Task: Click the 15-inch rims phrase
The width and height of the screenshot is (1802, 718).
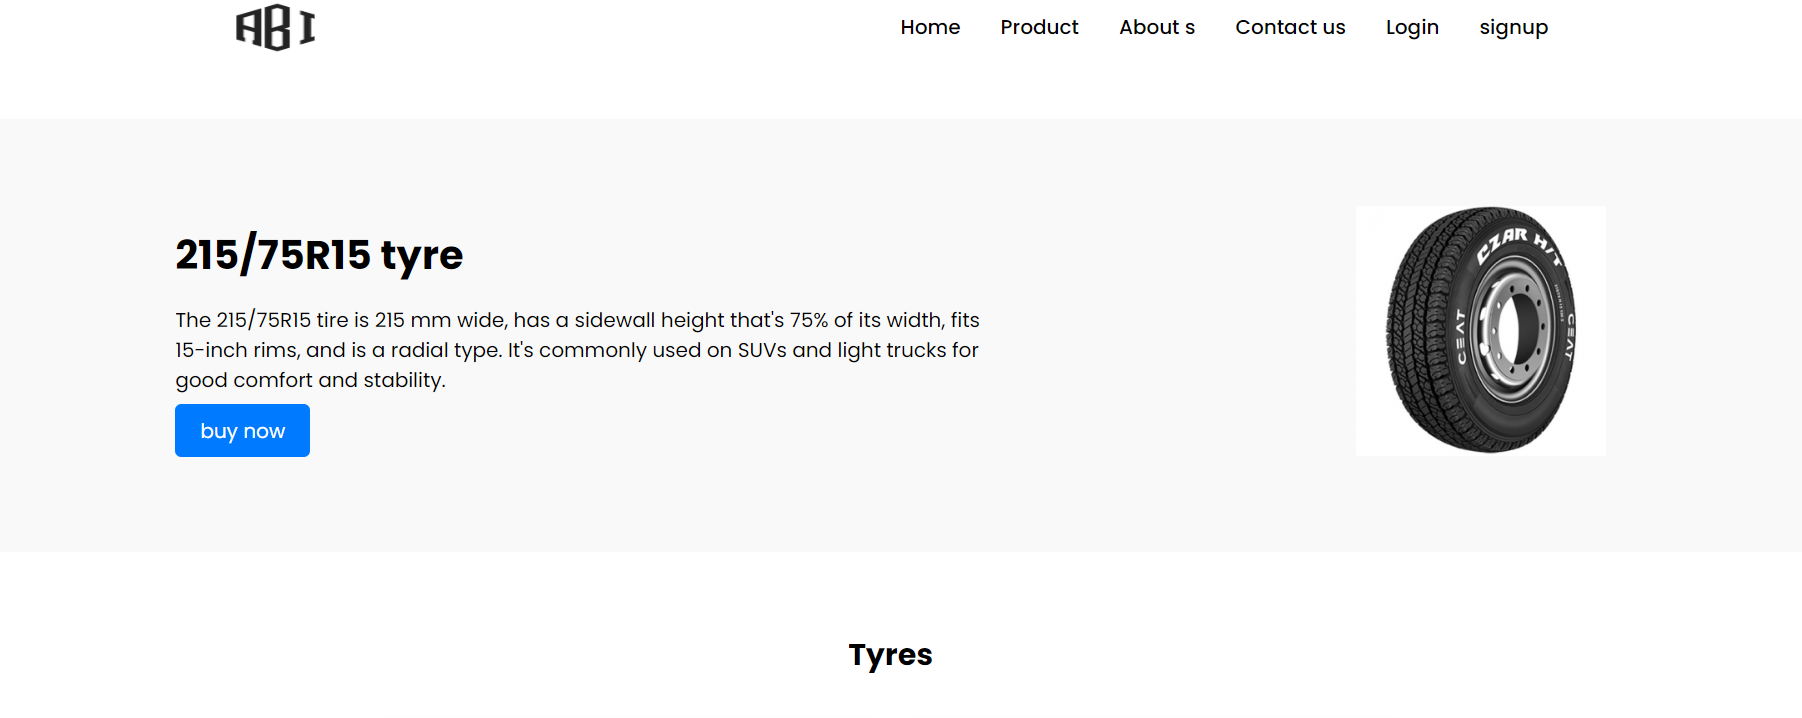Action: coord(237,350)
